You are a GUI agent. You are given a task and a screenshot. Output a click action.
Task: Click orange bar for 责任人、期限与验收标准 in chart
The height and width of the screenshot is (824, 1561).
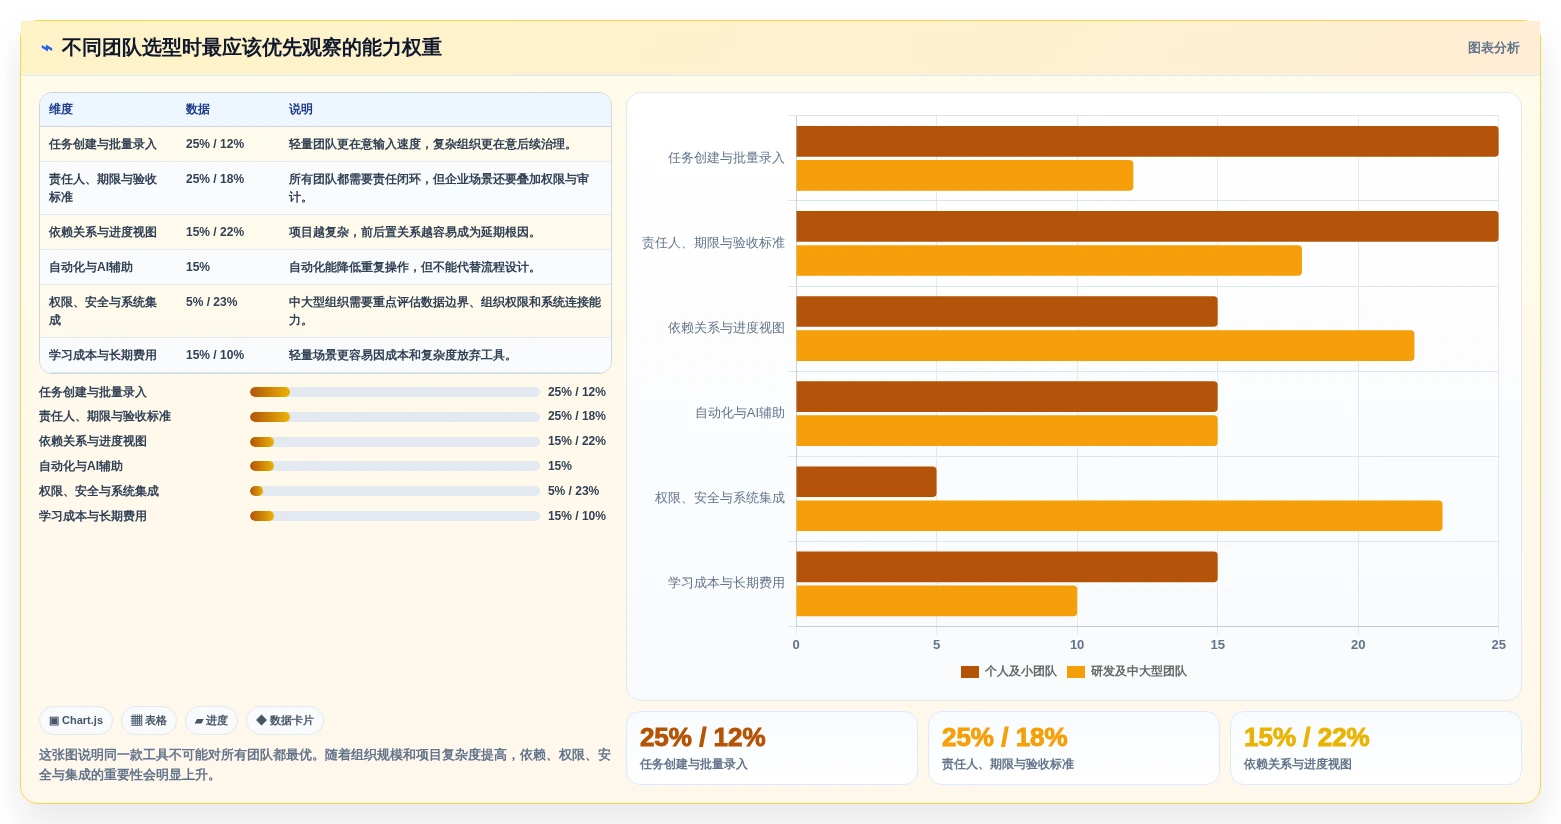tap(1049, 260)
